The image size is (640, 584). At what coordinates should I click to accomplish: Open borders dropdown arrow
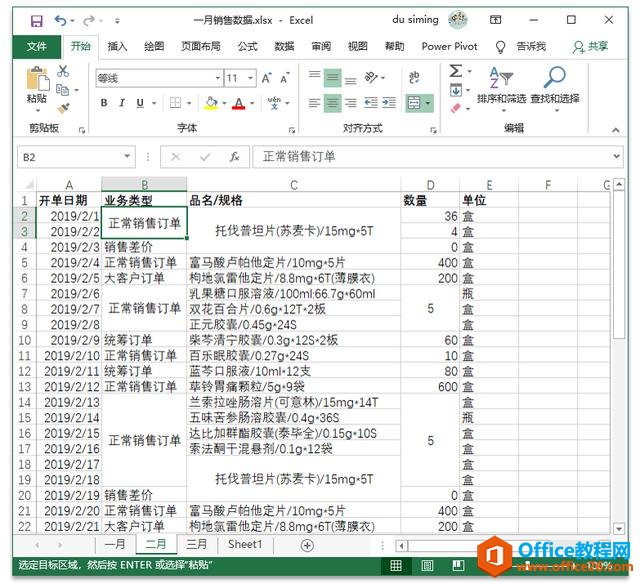tap(189, 103)
